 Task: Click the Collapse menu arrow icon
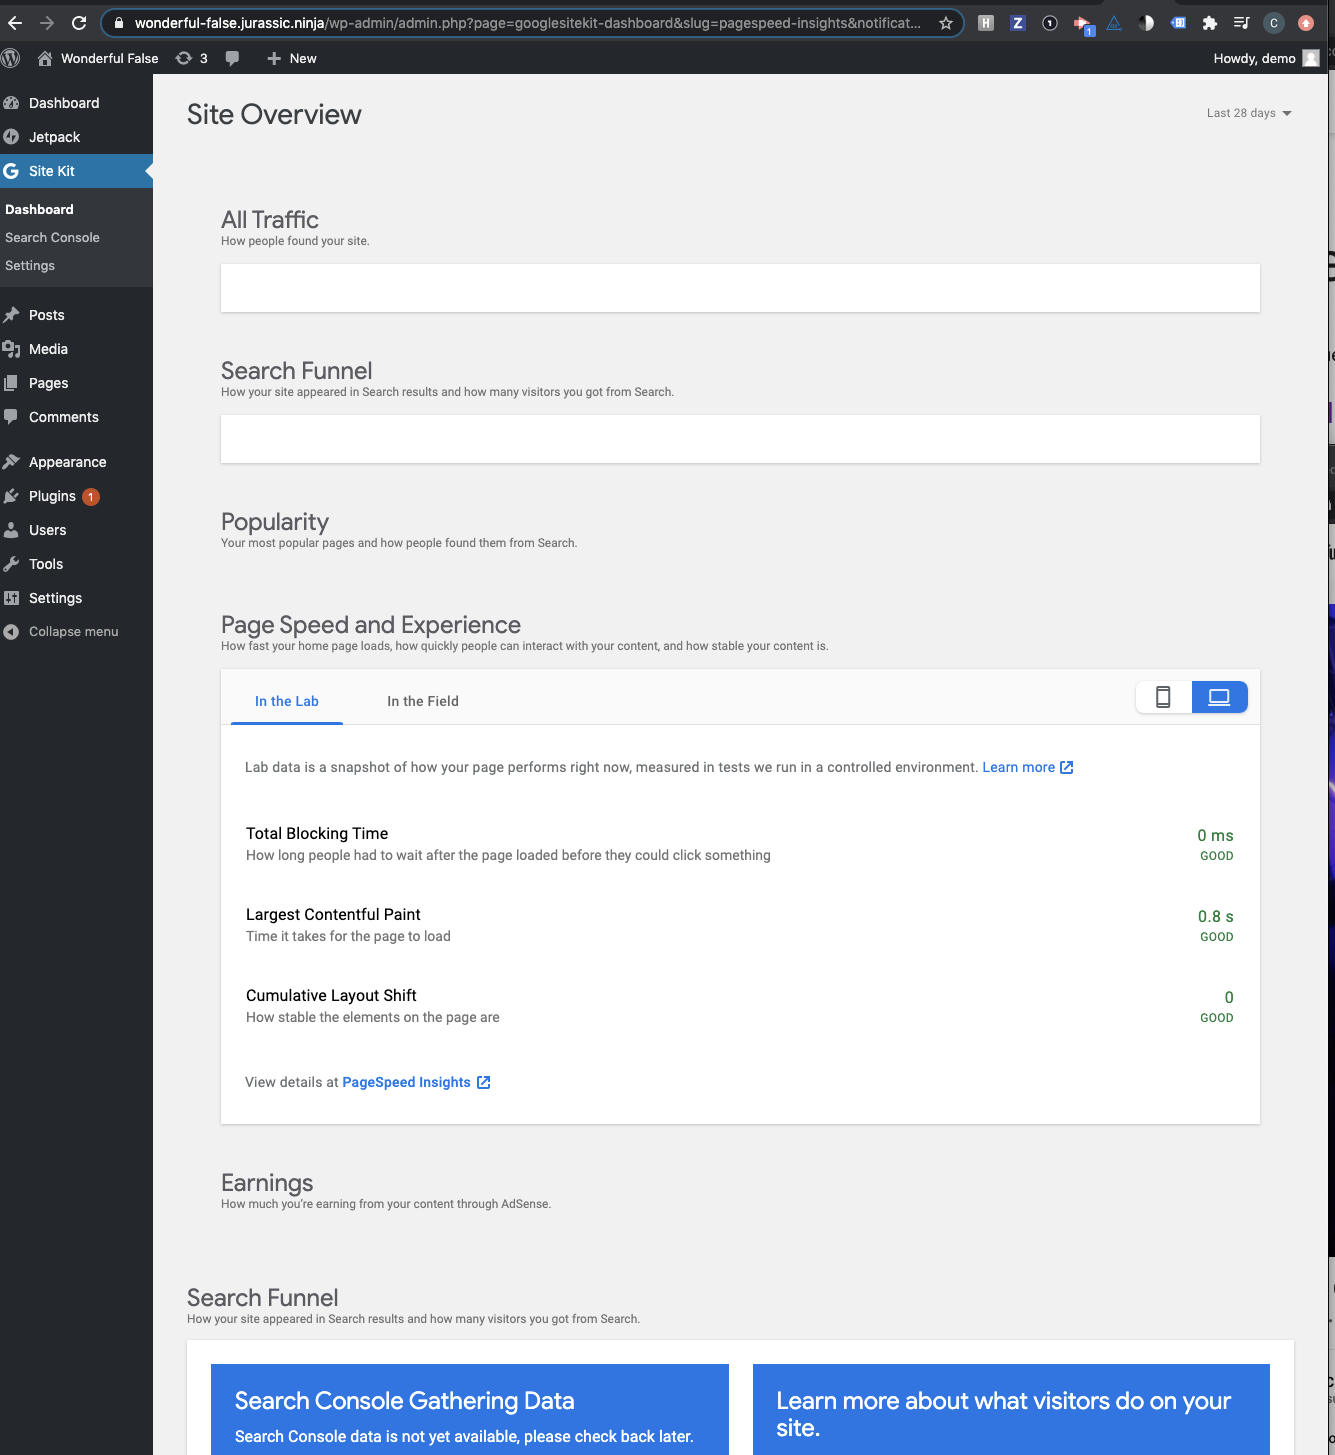[11, 631]
